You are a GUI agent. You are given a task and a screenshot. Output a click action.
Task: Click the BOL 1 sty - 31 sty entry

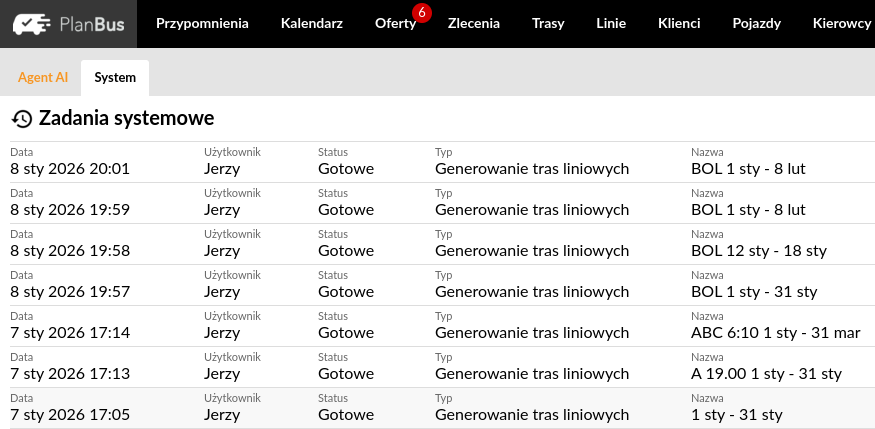(754, 292)
